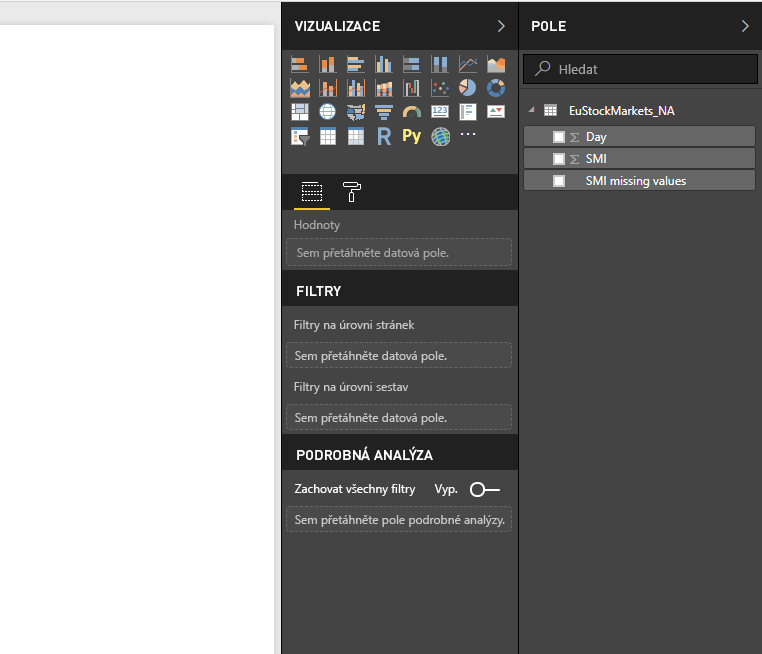Click the Hledat search field
This screenshot has height=654, width=762.
coord(640,69)
